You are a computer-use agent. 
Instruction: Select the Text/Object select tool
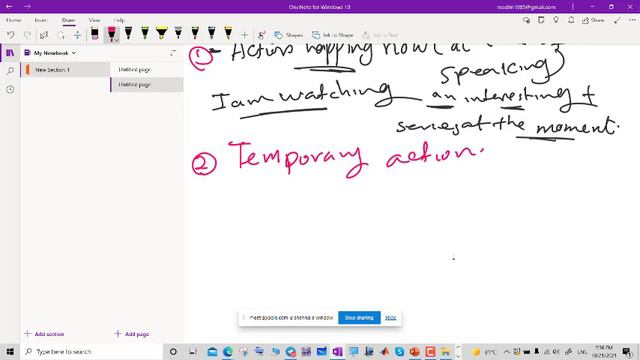(44, 35)
